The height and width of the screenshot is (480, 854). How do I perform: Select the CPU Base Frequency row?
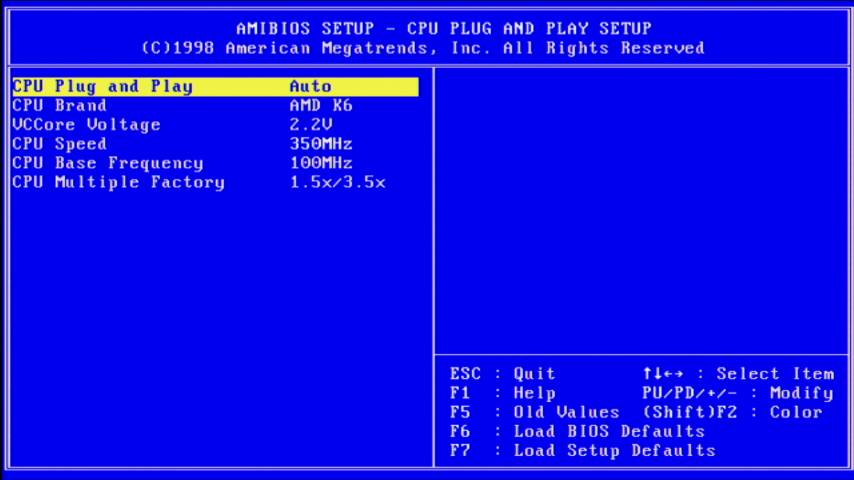(107, 163)
